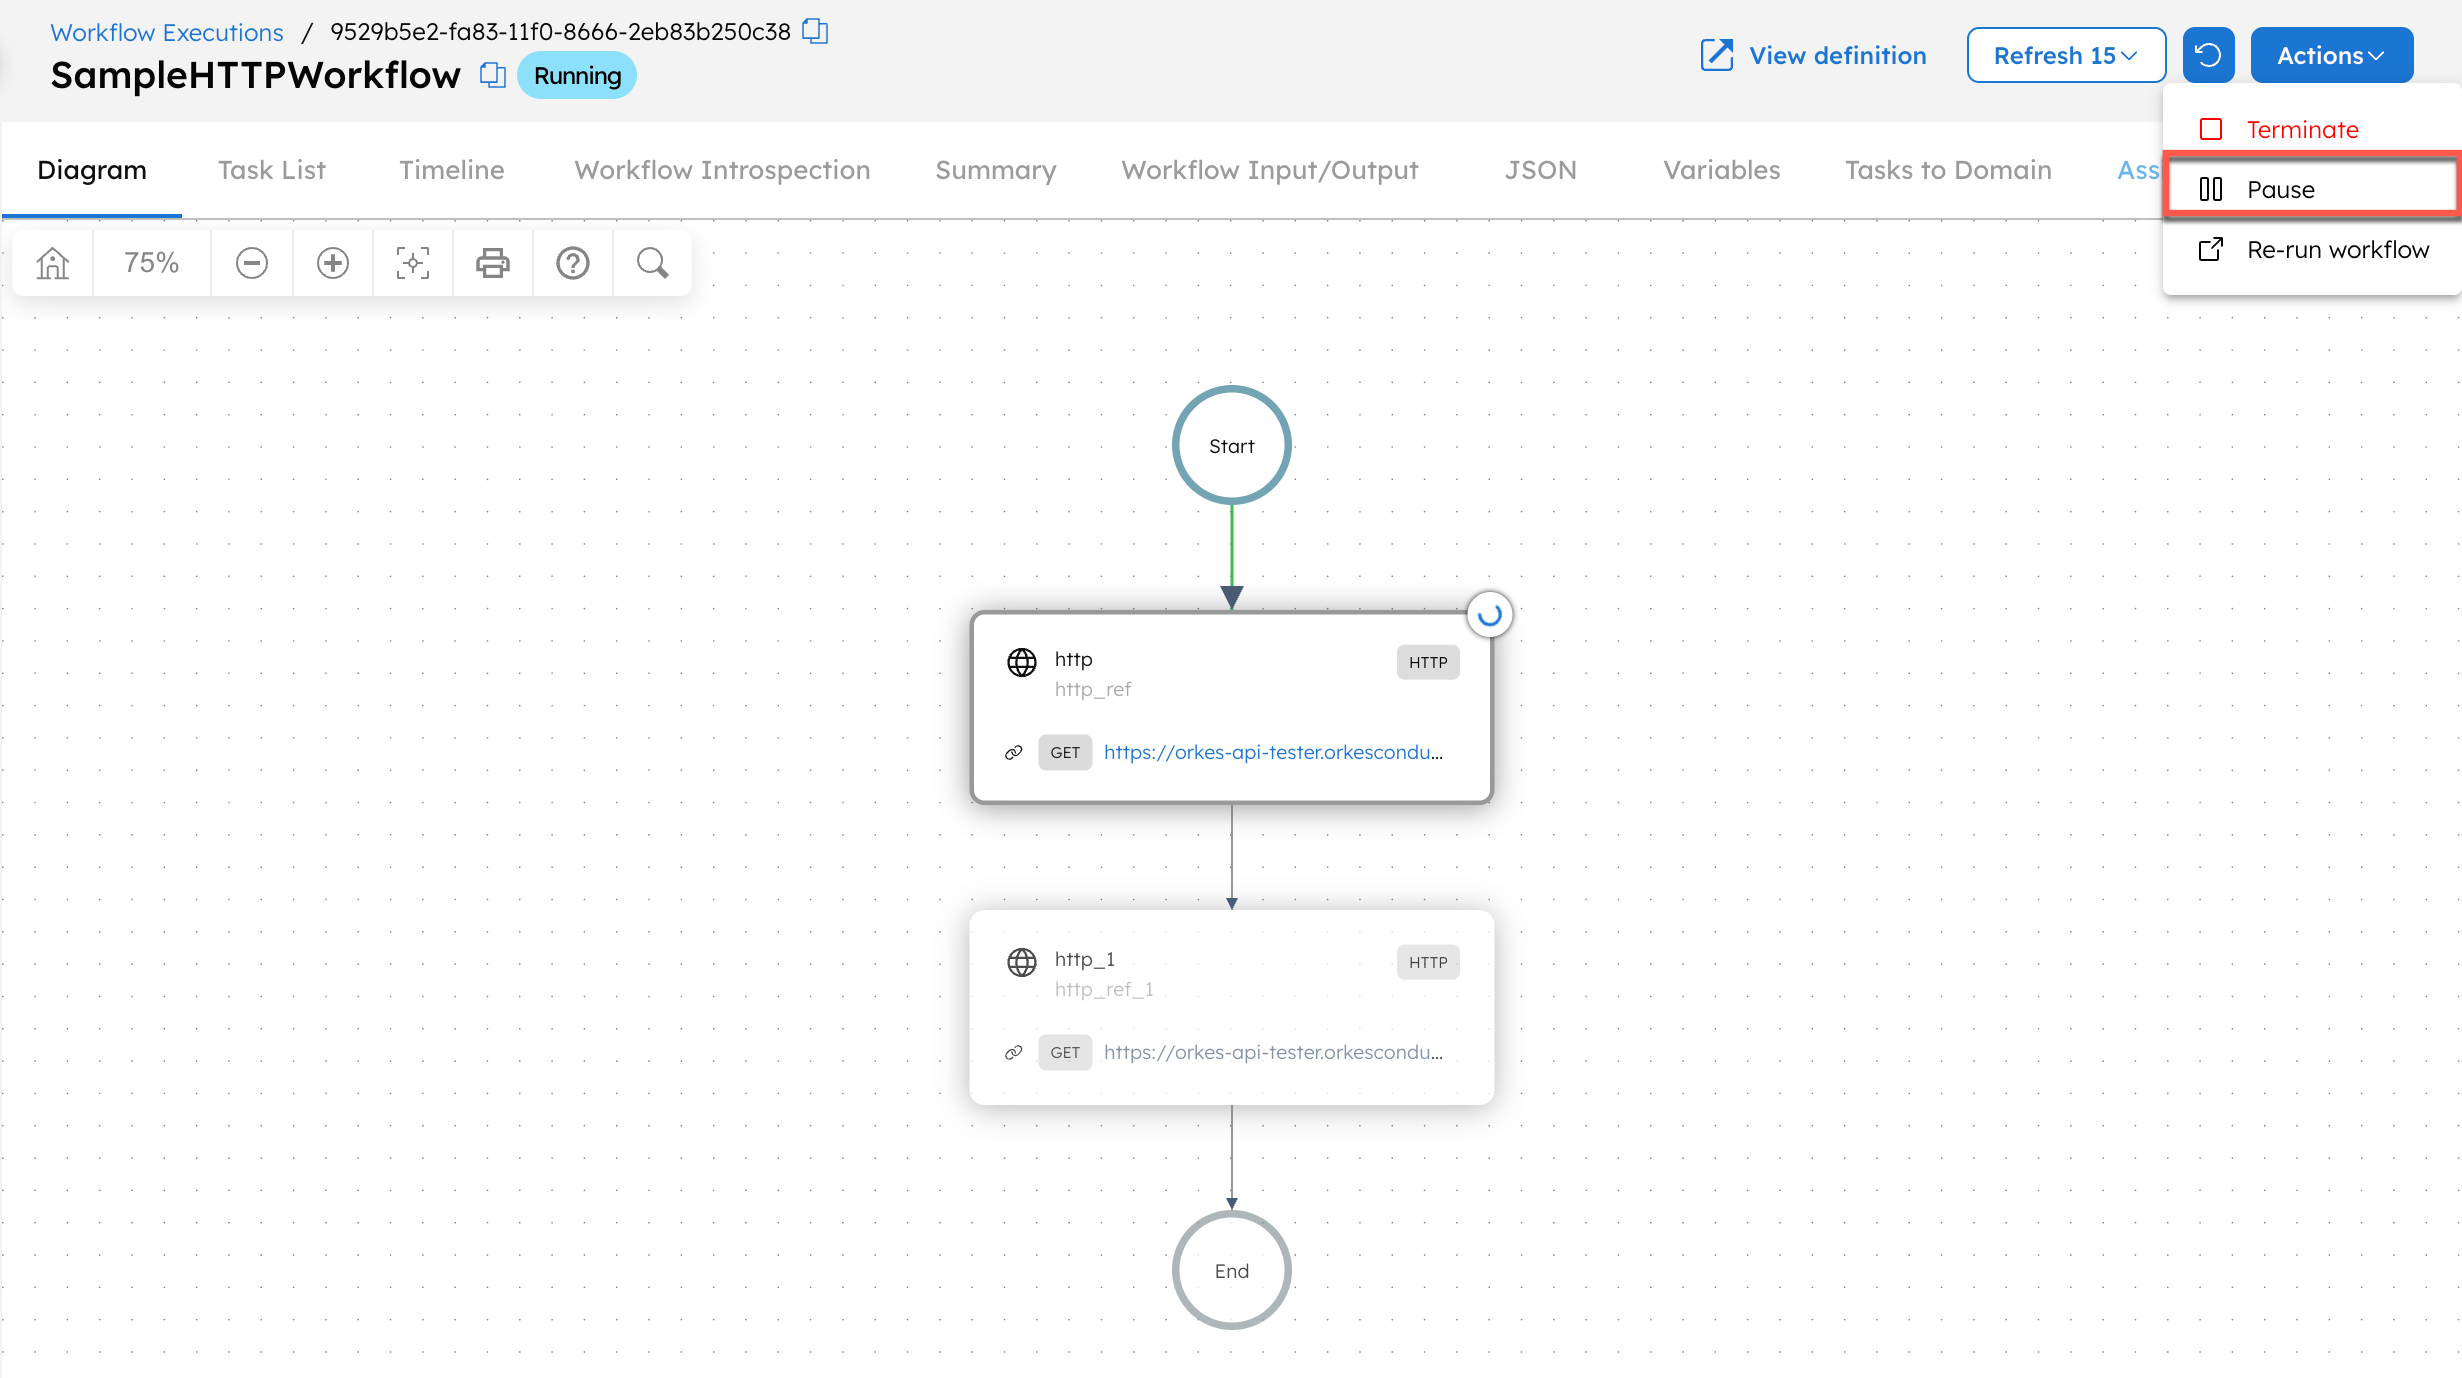This screenshot has height=1378, width=2462.
Task: Open the diagram search tool
Action: 652,262
